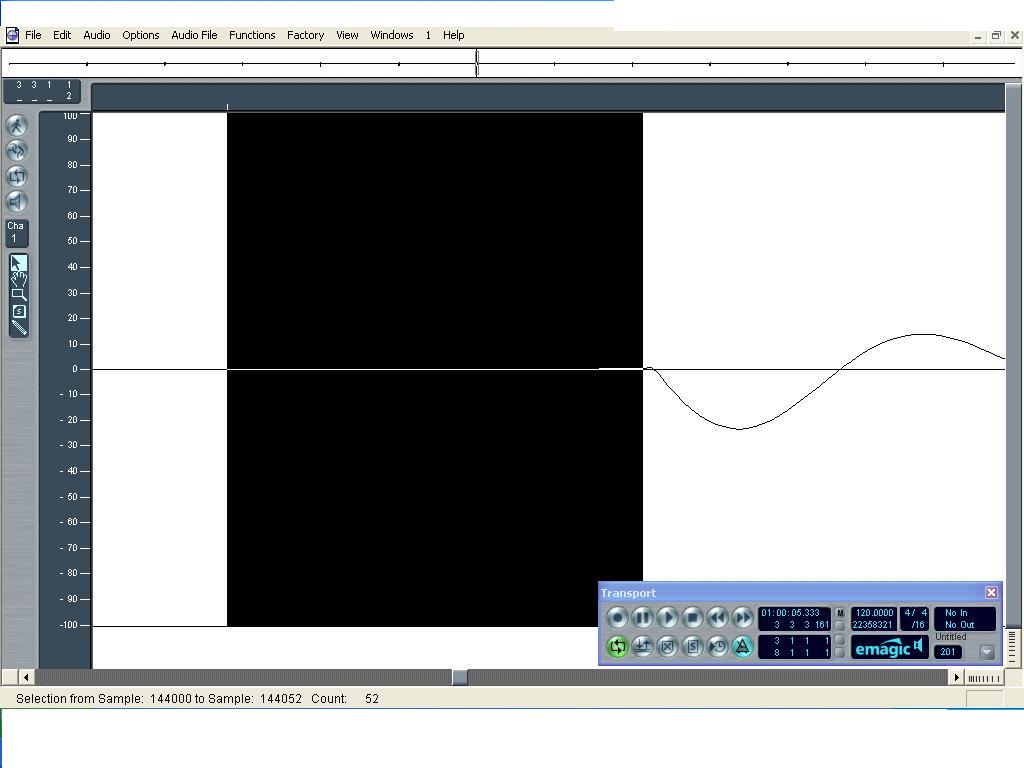The image size is (1024, 768).
Task: Click the Stop button in Transport
Action: point(692,617)
